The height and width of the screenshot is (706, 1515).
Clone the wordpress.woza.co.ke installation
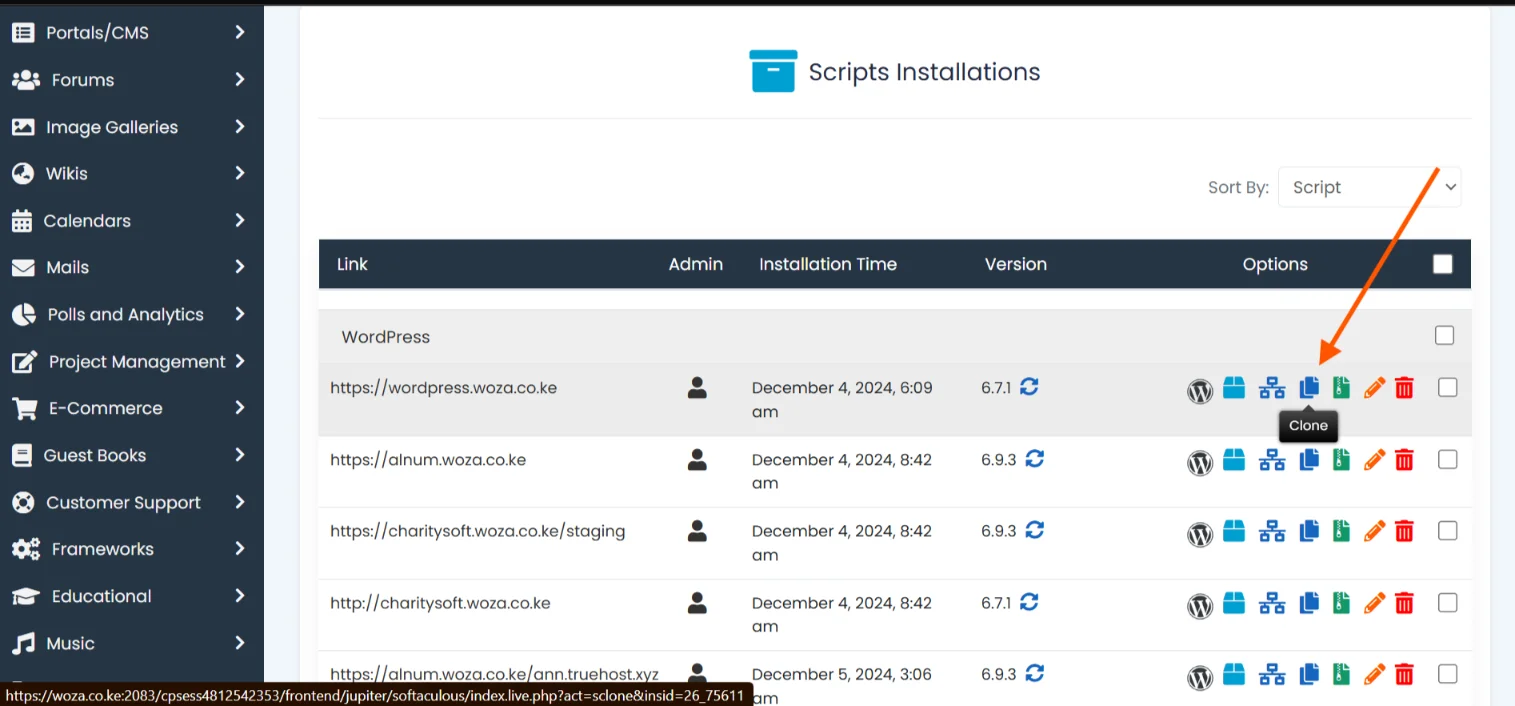[1308, 387]
